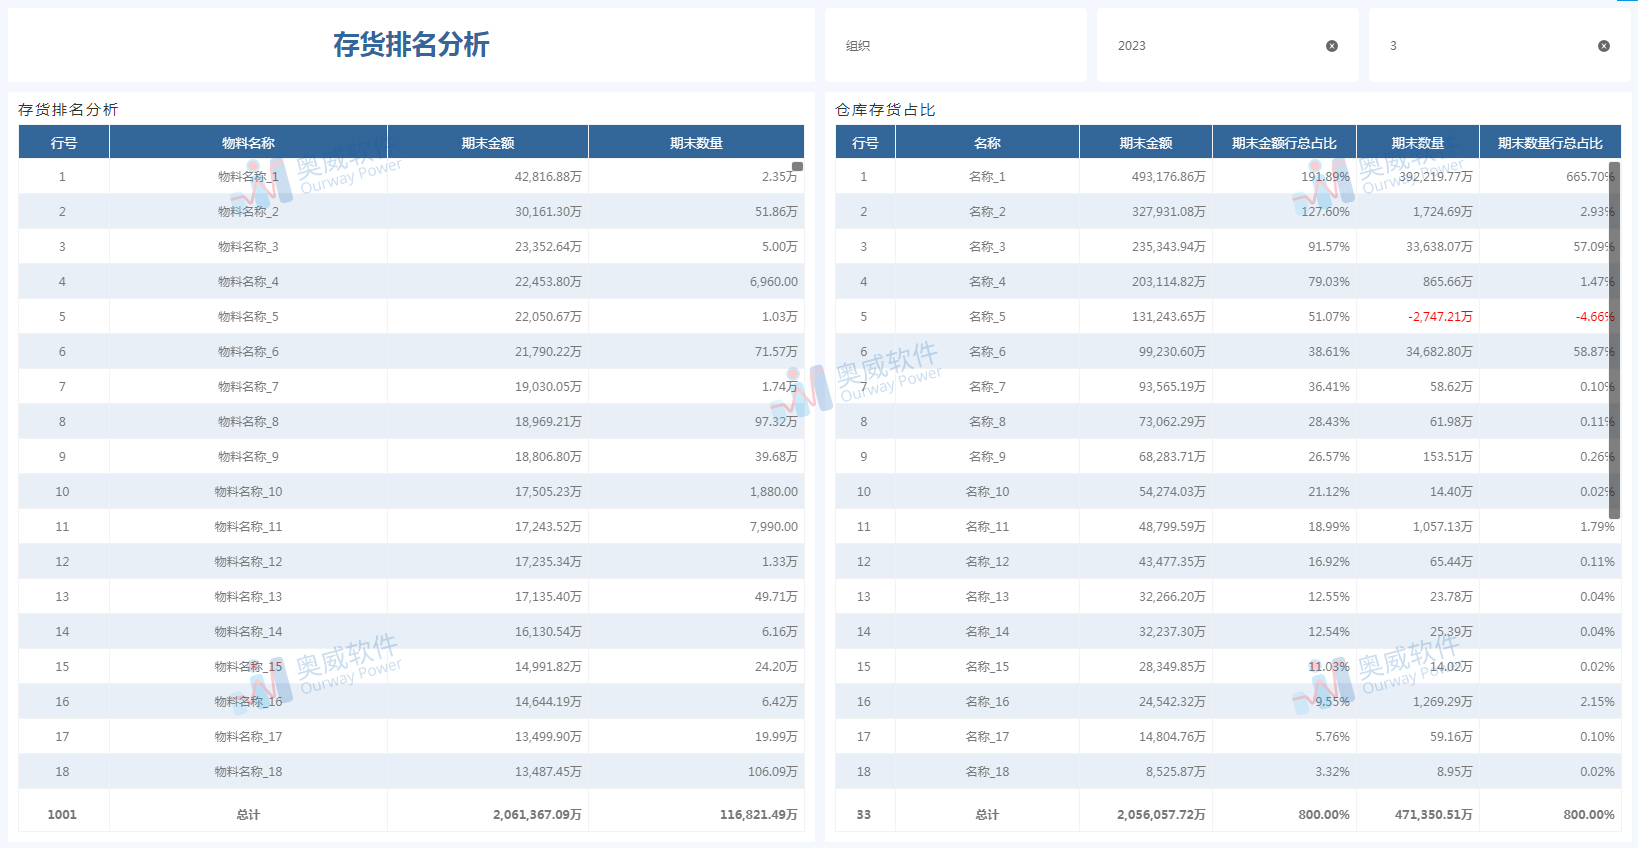Select warehouse row 名称_6
Image resolution: width=1638 pixels, height=848 pixels.
click(x=1228, y=352)
